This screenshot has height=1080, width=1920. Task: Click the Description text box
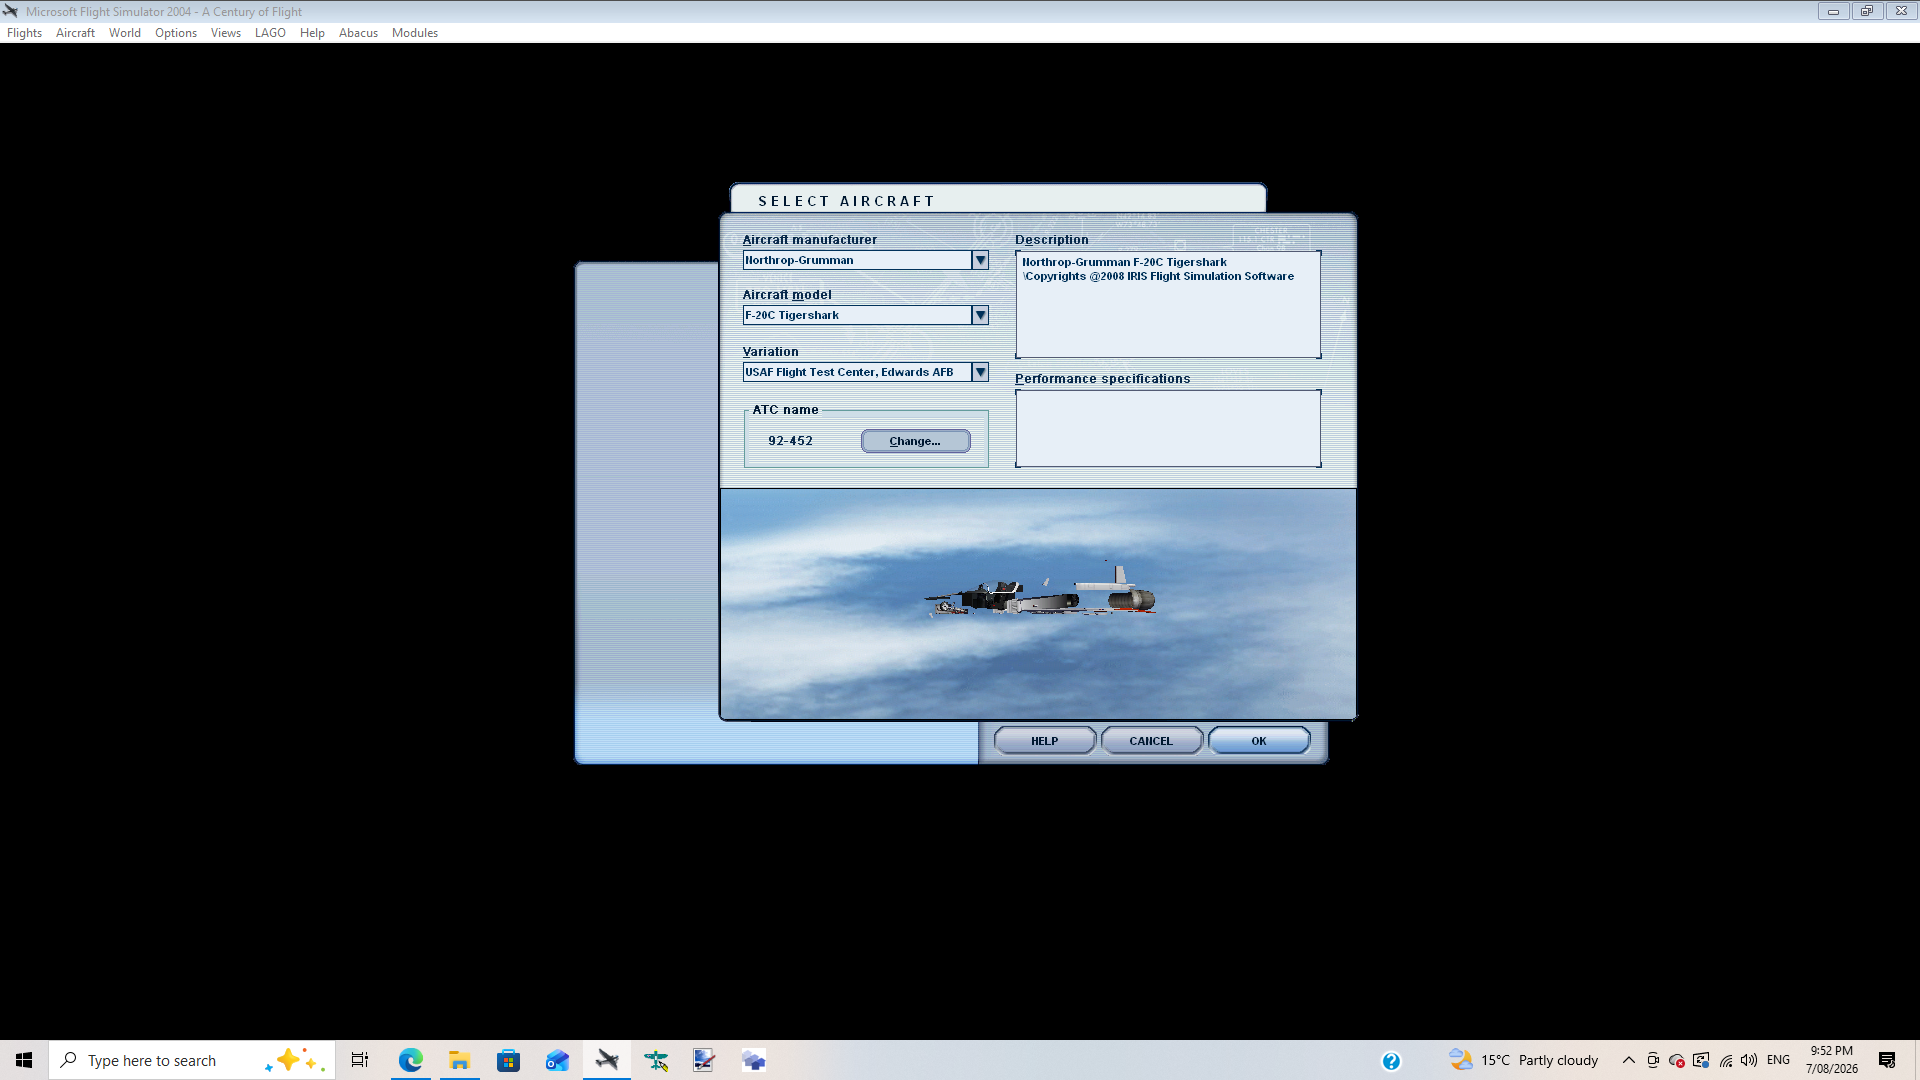tap(1168, 304)
